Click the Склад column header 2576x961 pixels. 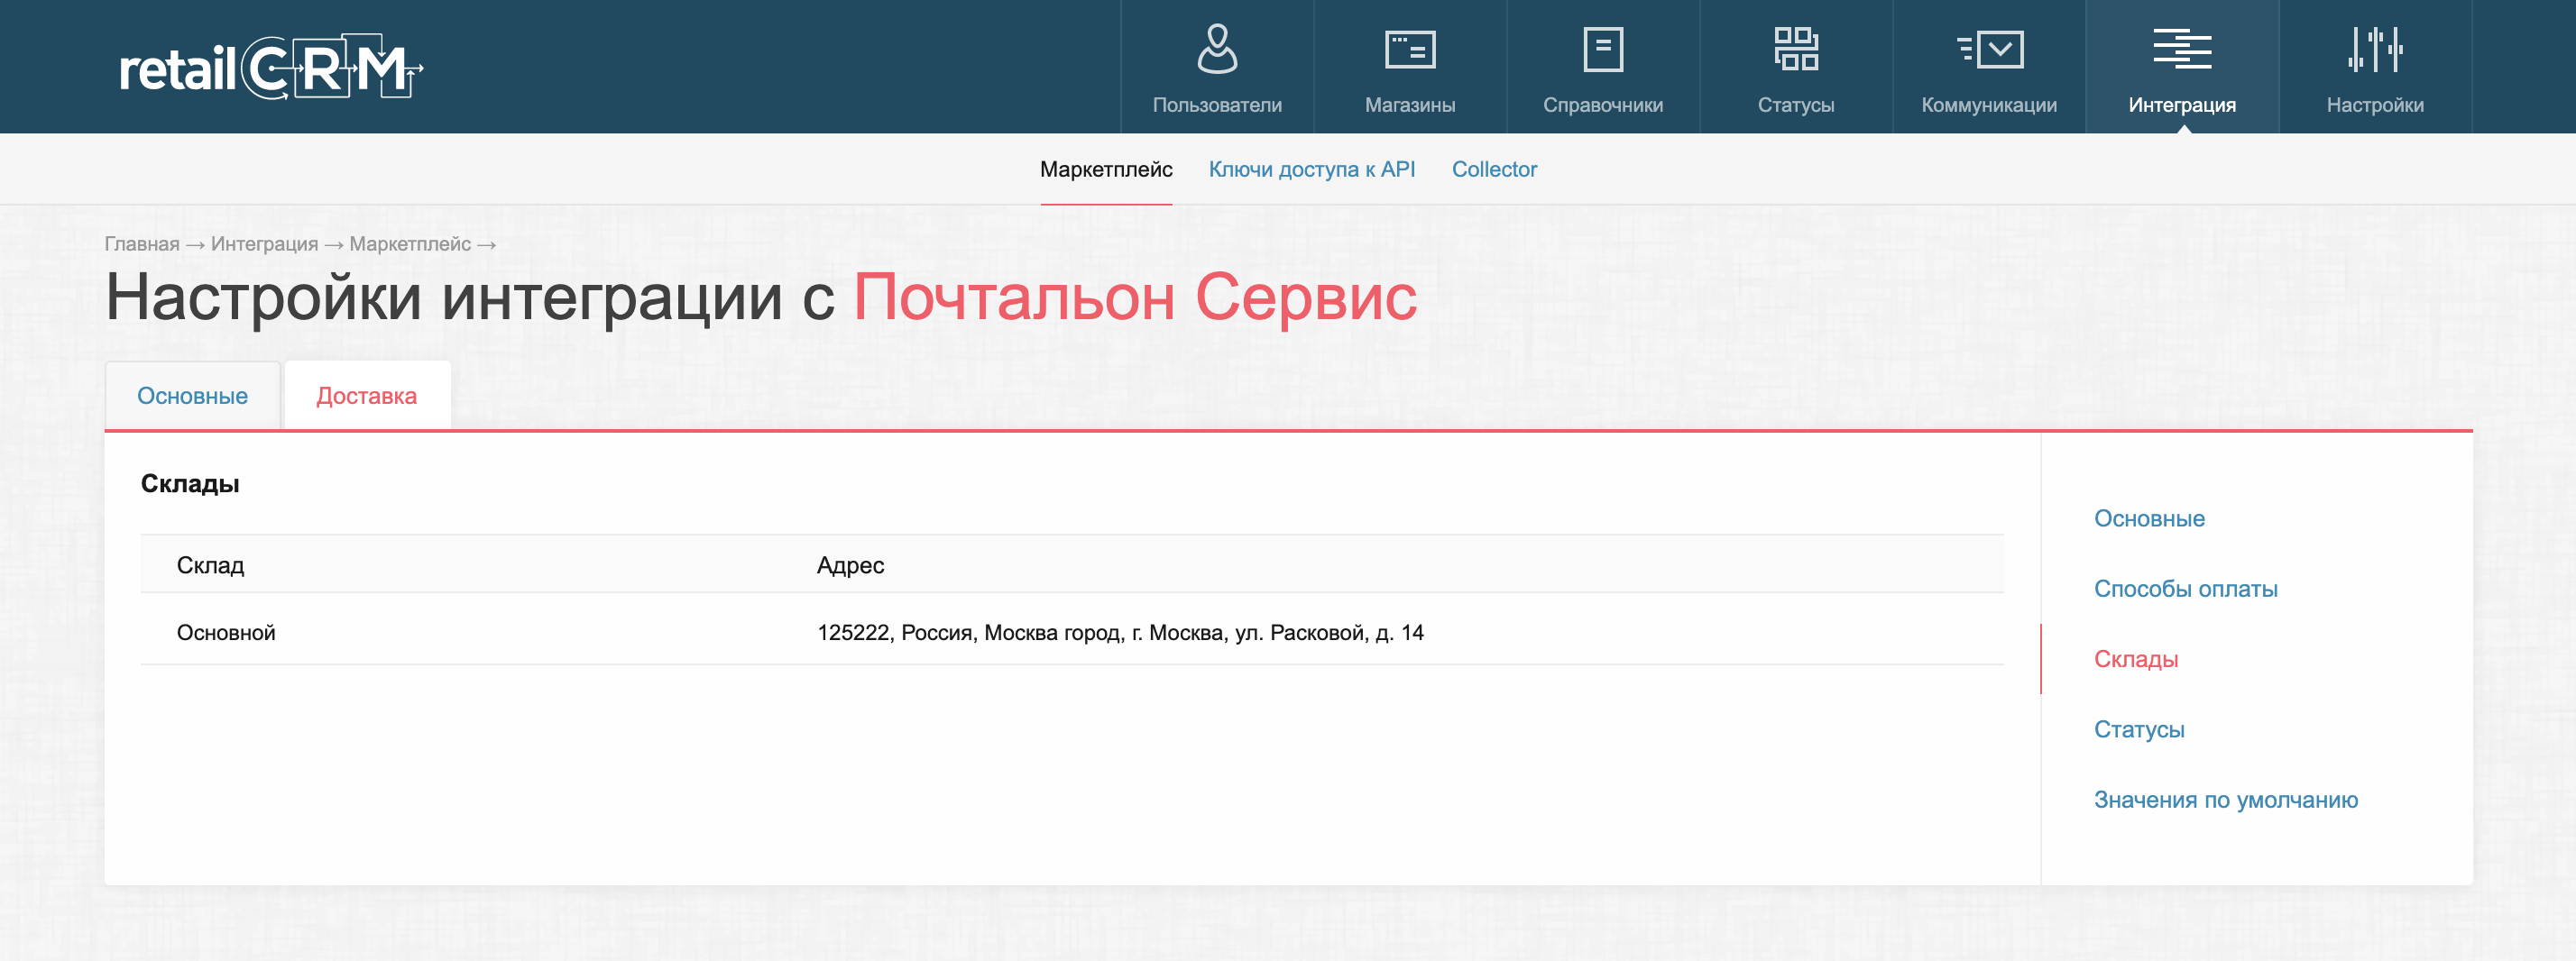(x=210, y=565)
